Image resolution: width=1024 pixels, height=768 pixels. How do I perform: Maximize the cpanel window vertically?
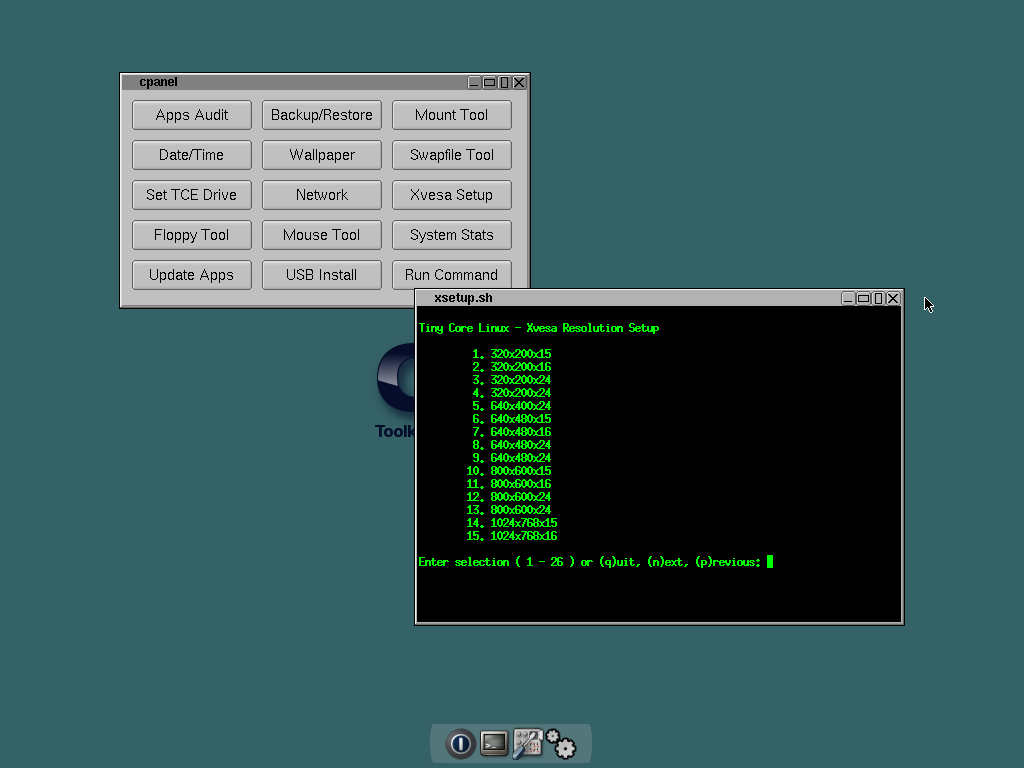point(504,82)
